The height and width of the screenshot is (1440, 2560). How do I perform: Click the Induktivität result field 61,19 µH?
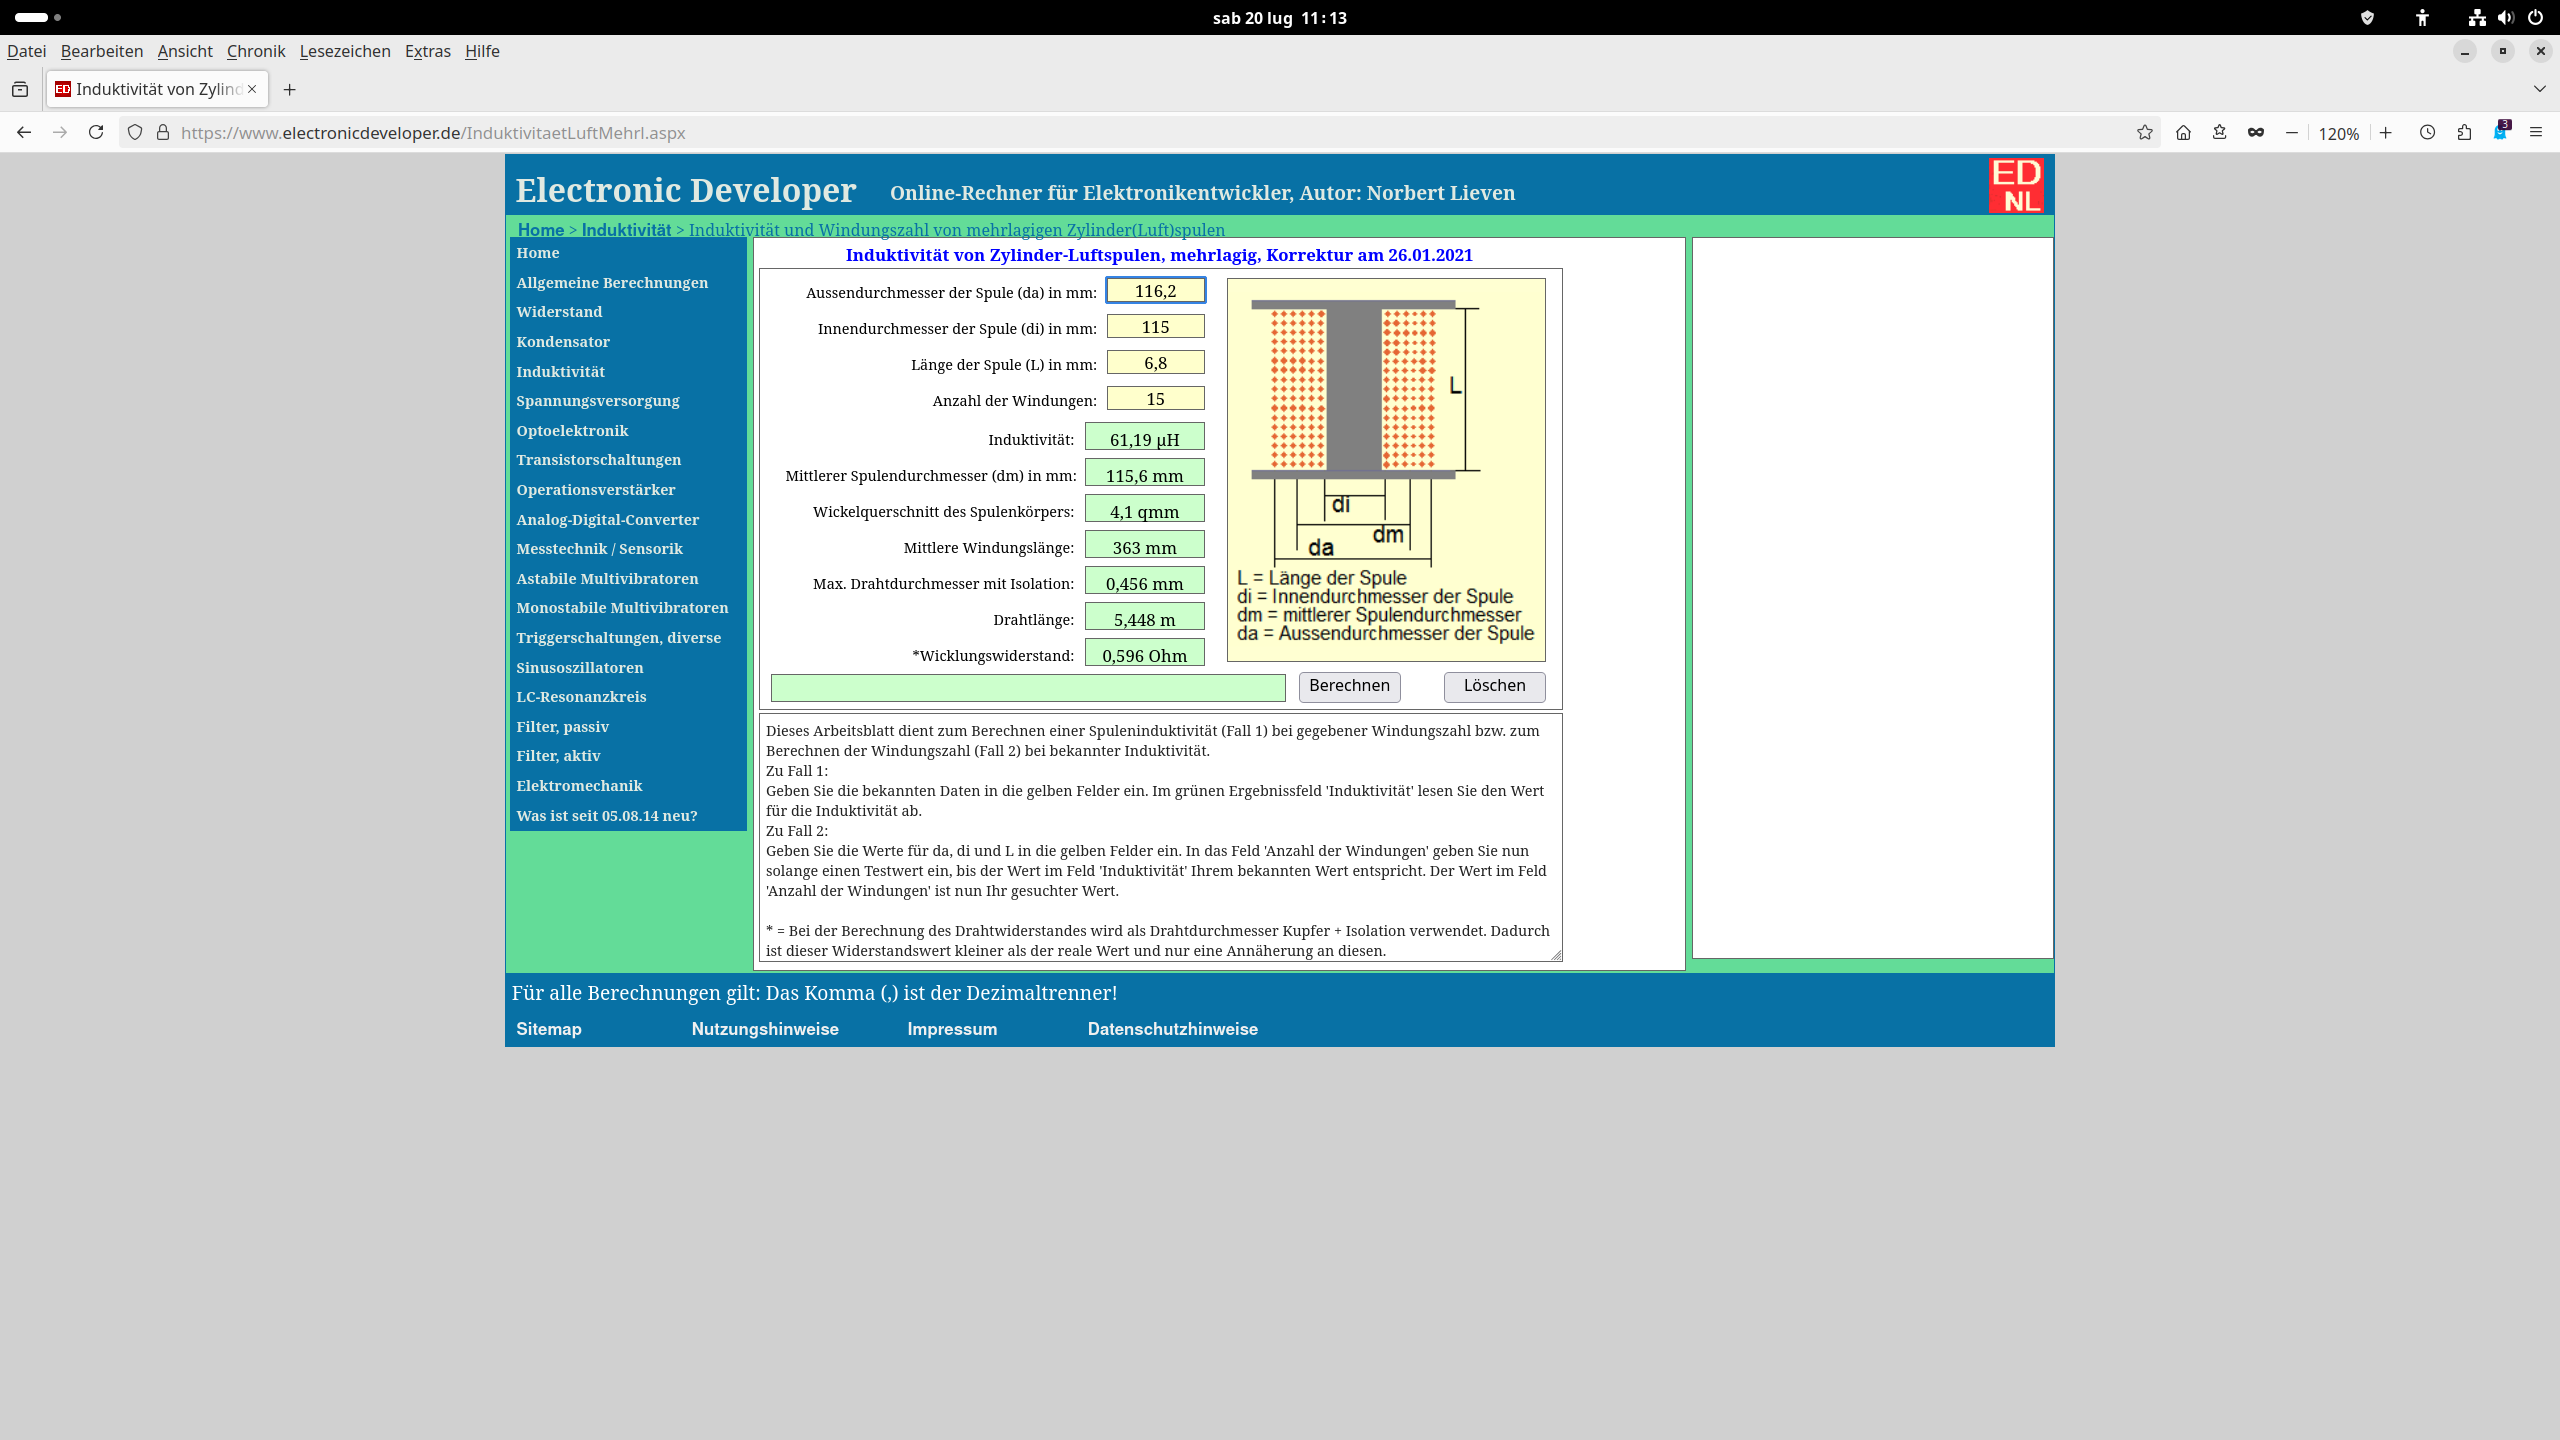click(1144, 437)
